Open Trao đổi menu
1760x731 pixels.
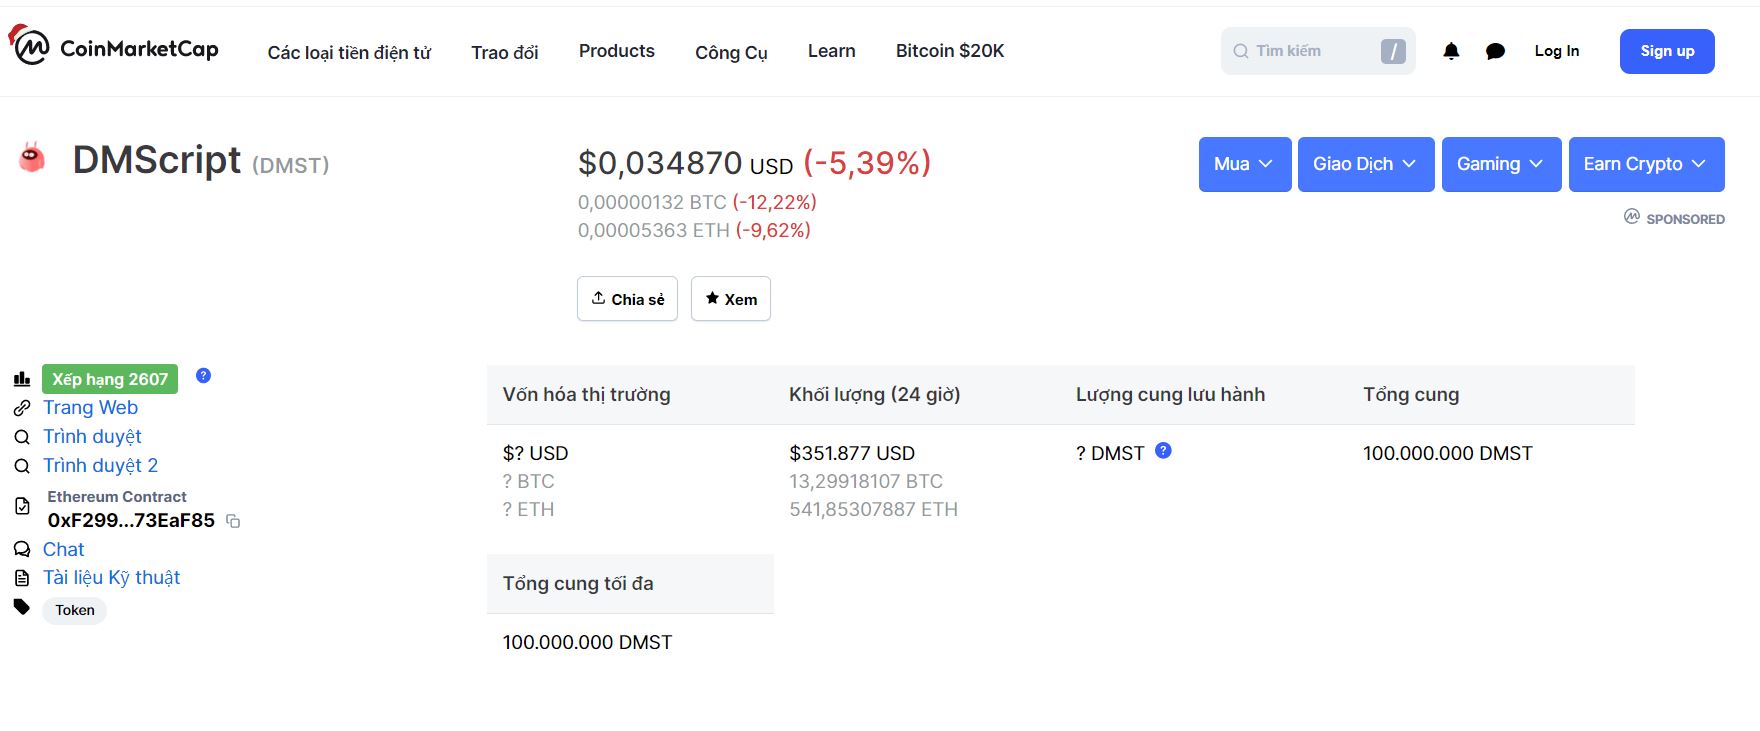[x=505, y=52]
